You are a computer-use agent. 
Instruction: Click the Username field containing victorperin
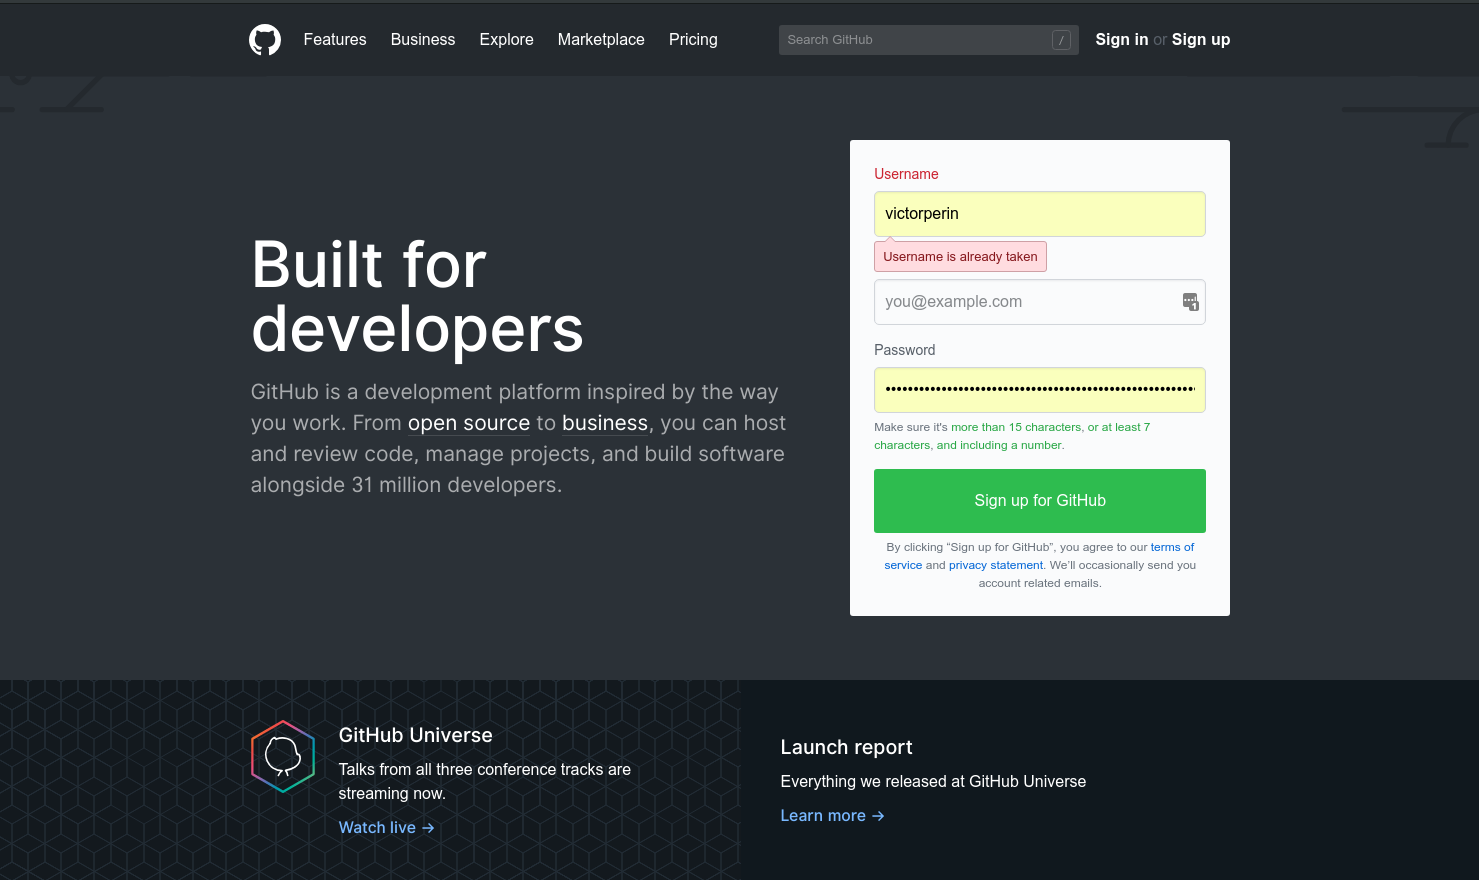1040,214
